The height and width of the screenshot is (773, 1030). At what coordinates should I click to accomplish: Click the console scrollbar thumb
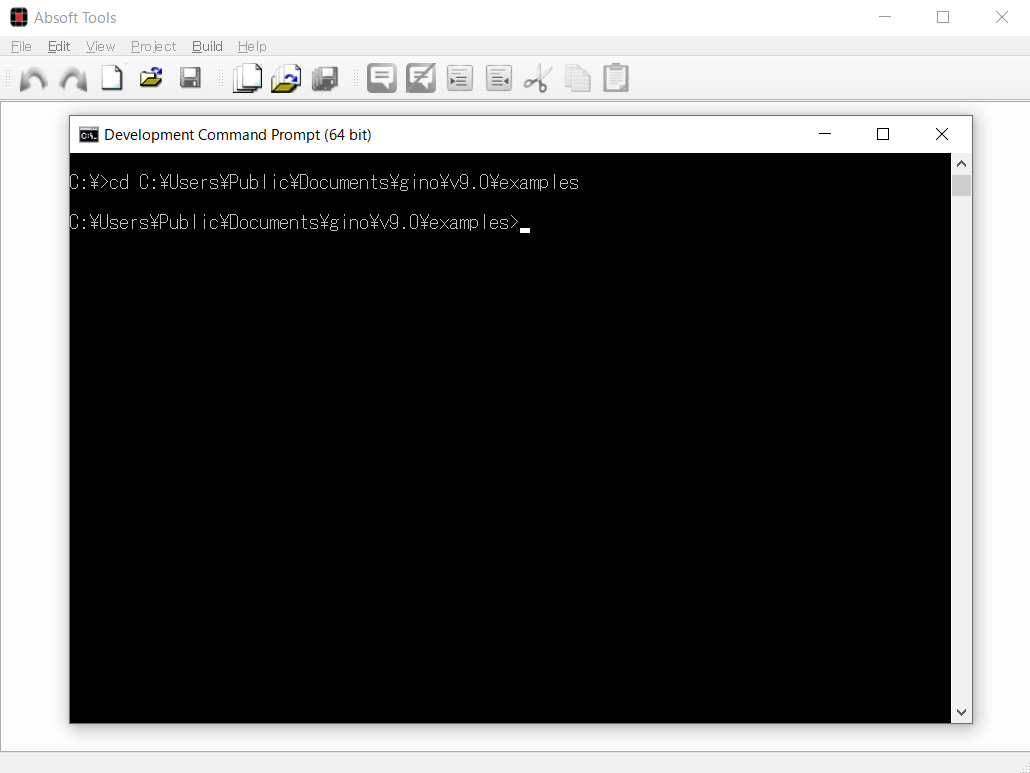962,185
